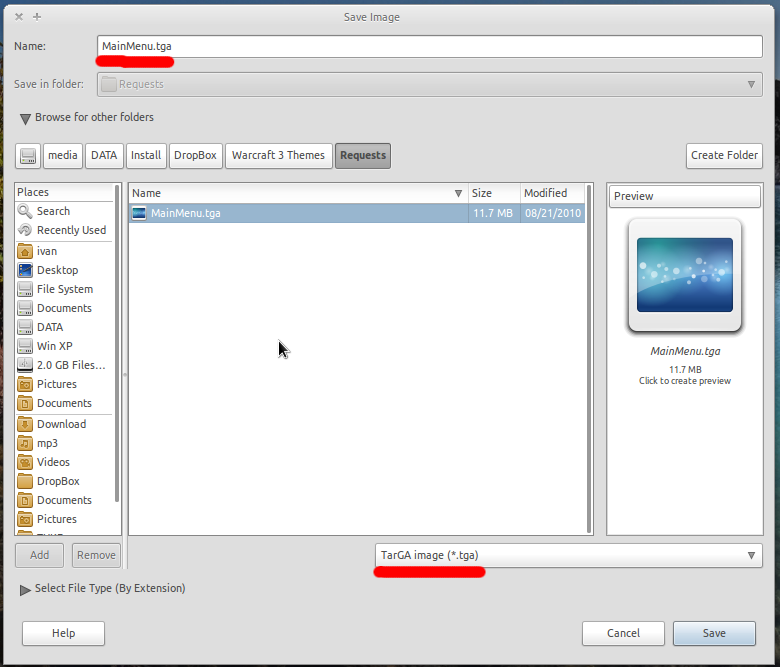The height and width of the screenshot is (667, 780).
Task: Click the Places sidebar scrollbar
Action: [117, 343]
